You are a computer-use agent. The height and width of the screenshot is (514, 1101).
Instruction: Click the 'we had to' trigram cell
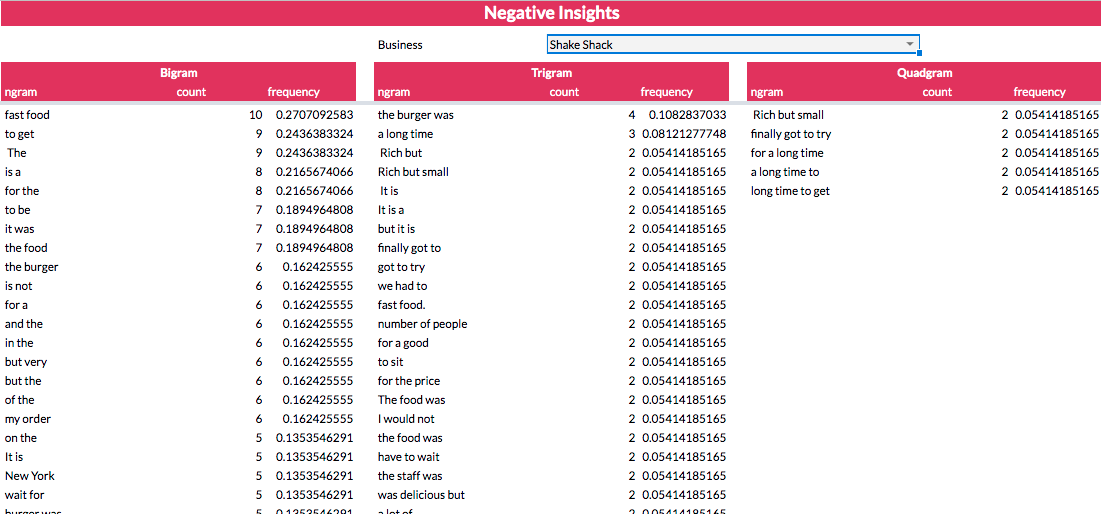click(x=402, y=286)
